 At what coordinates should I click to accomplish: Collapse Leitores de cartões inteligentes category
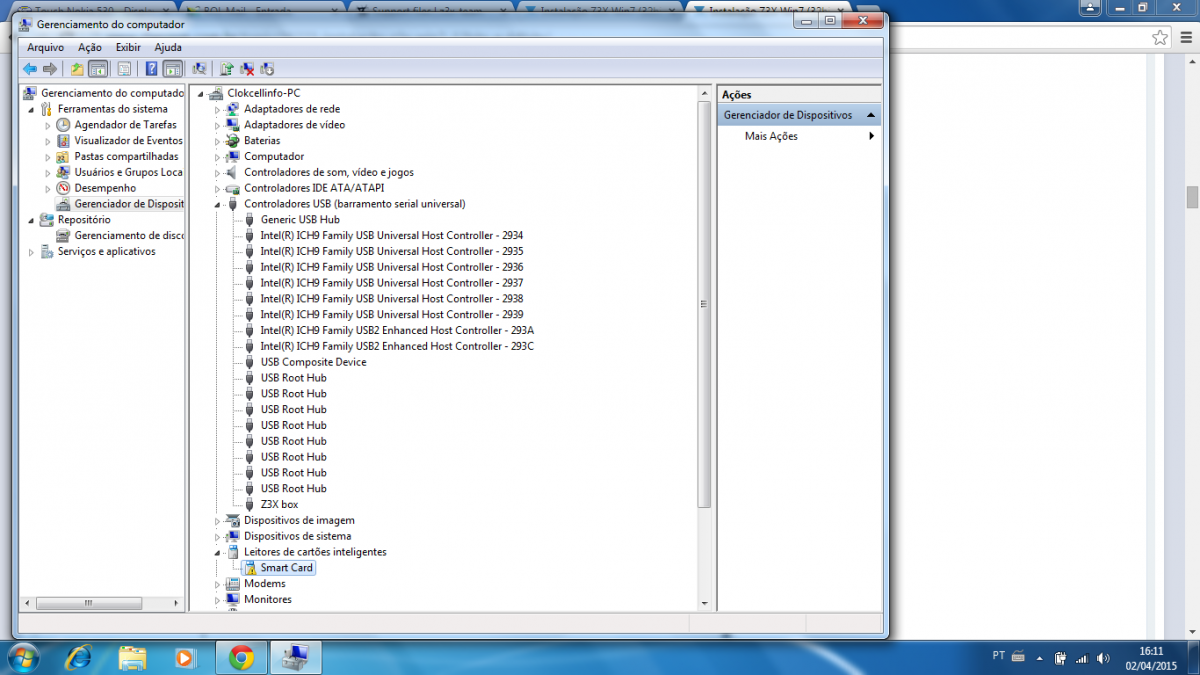coord(218,552)
